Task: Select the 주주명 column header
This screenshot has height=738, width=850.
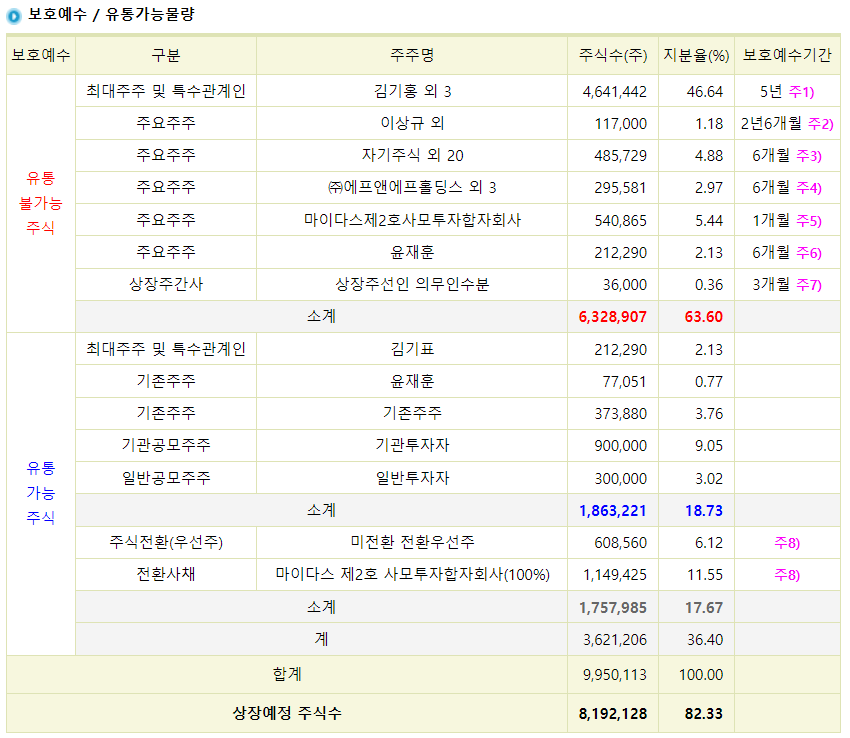Action: [x=412, y=55]
